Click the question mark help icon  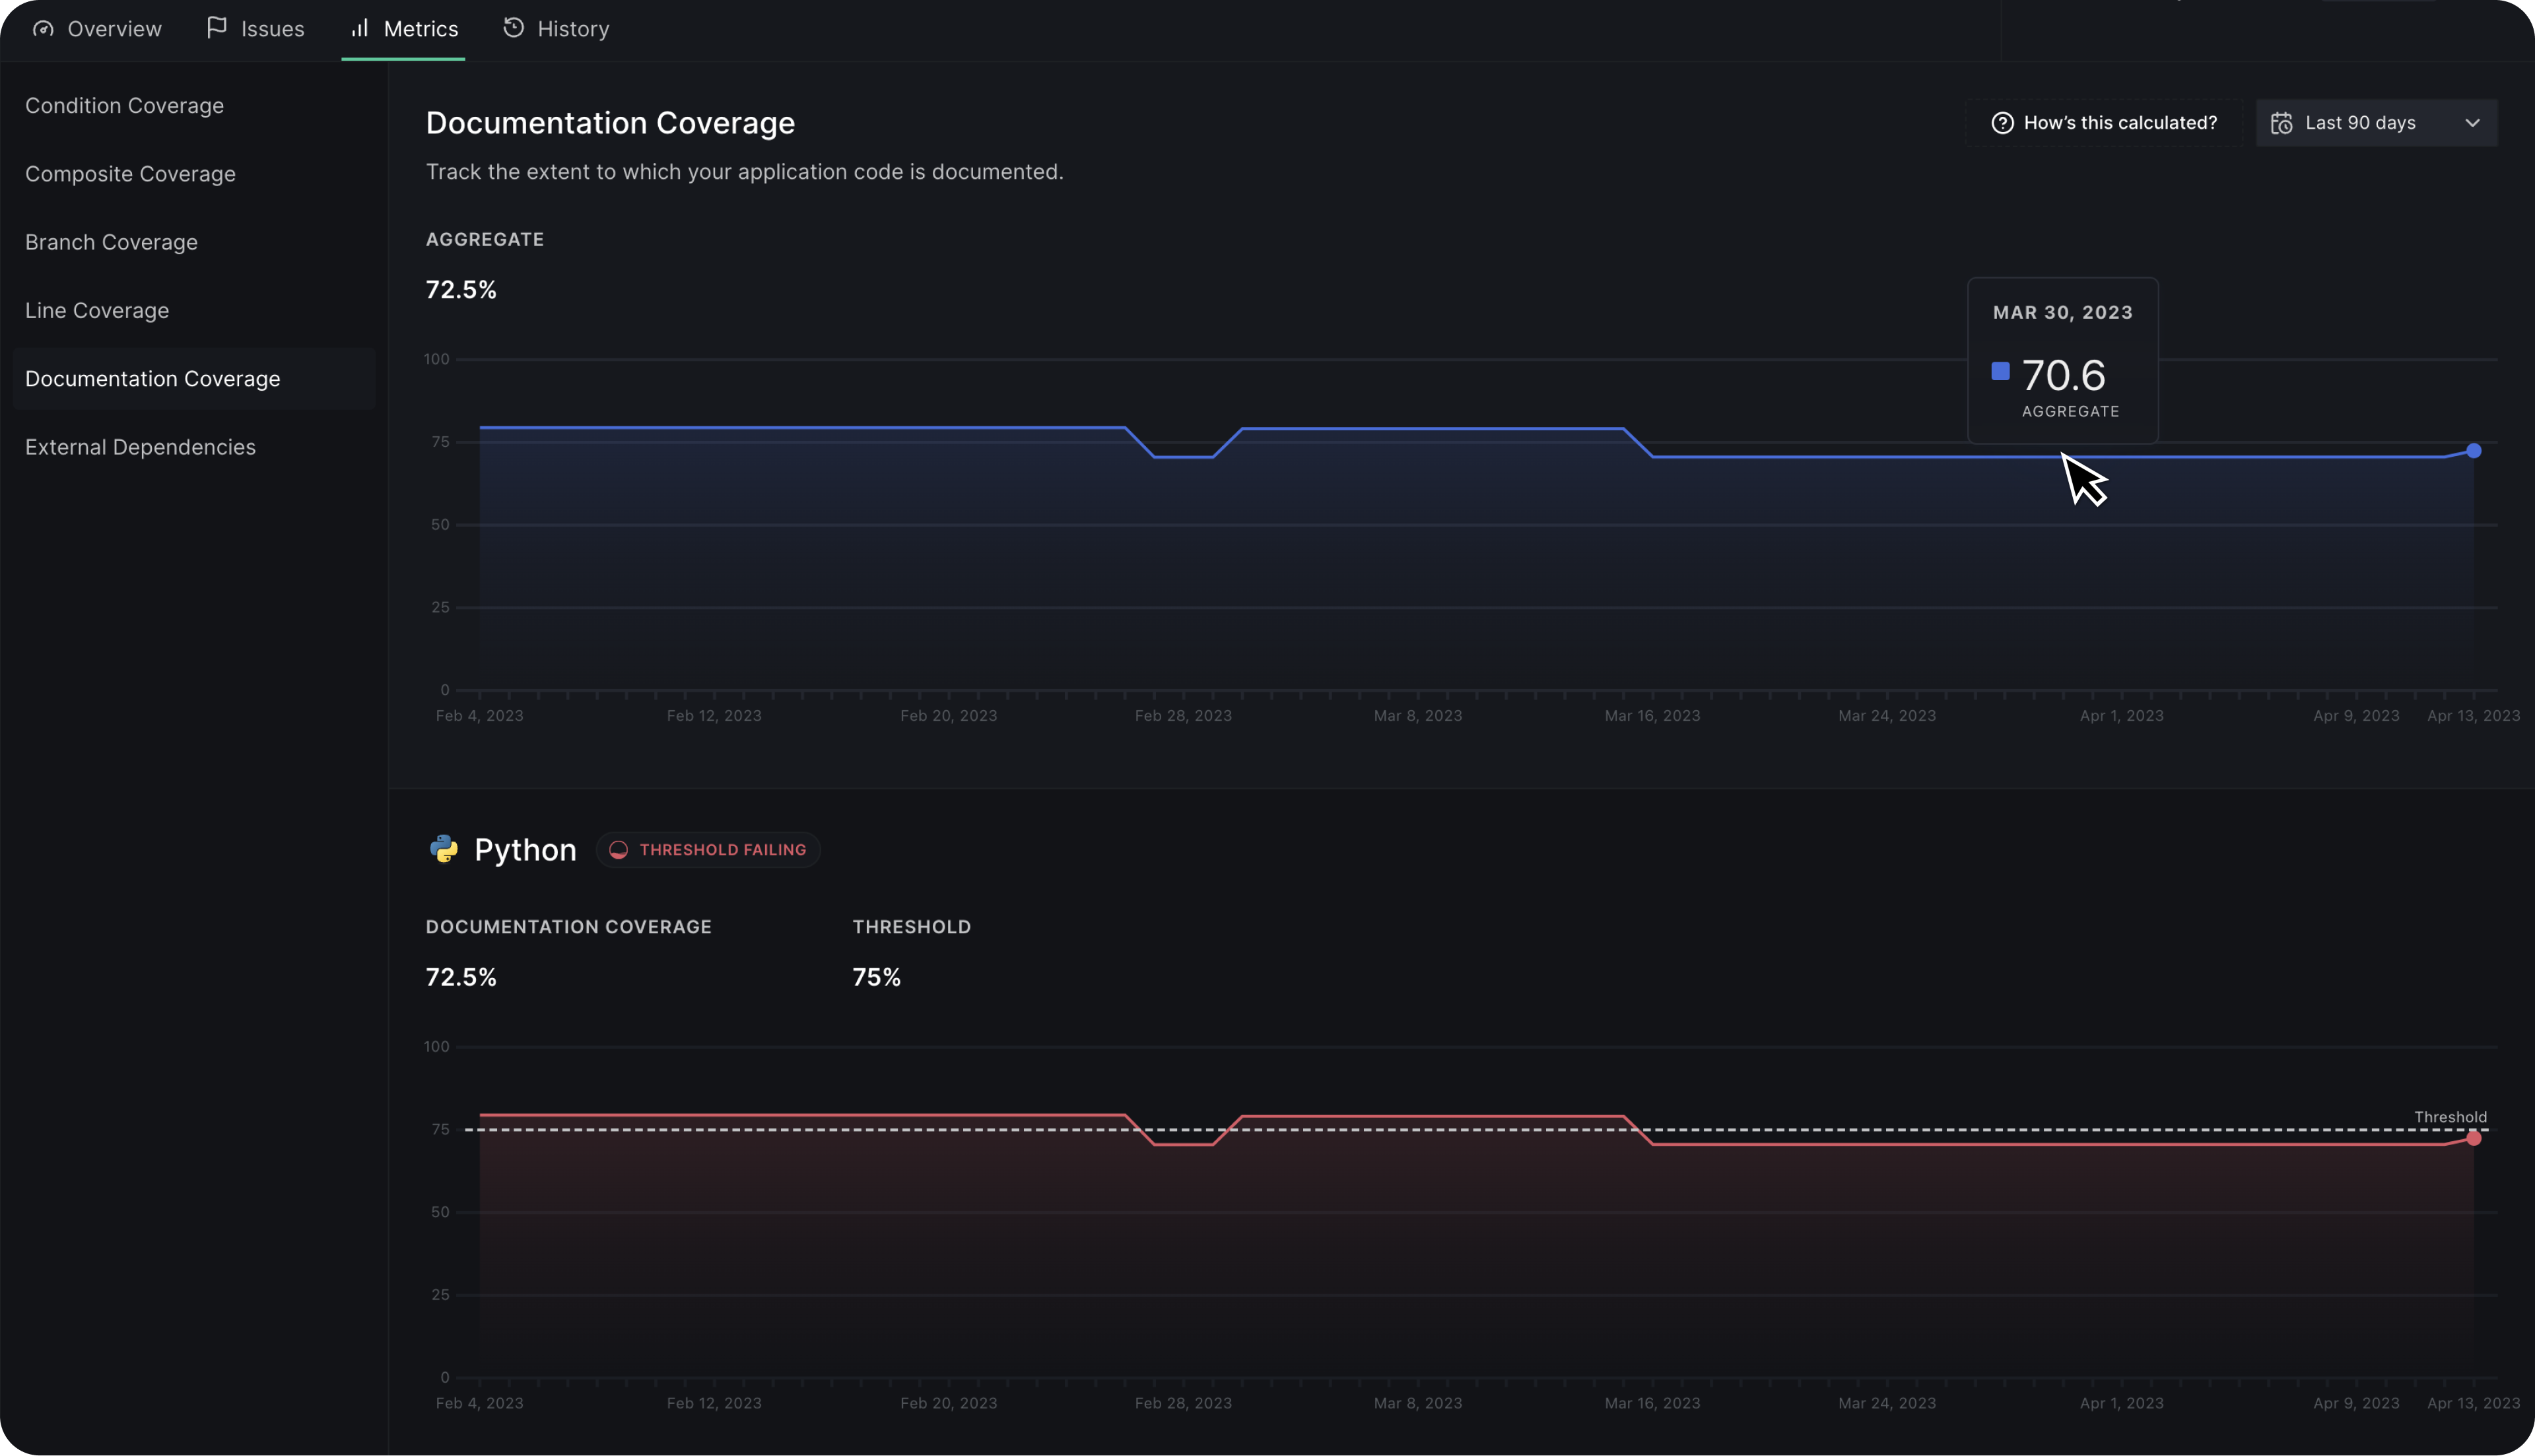(x=2002, y=123)
